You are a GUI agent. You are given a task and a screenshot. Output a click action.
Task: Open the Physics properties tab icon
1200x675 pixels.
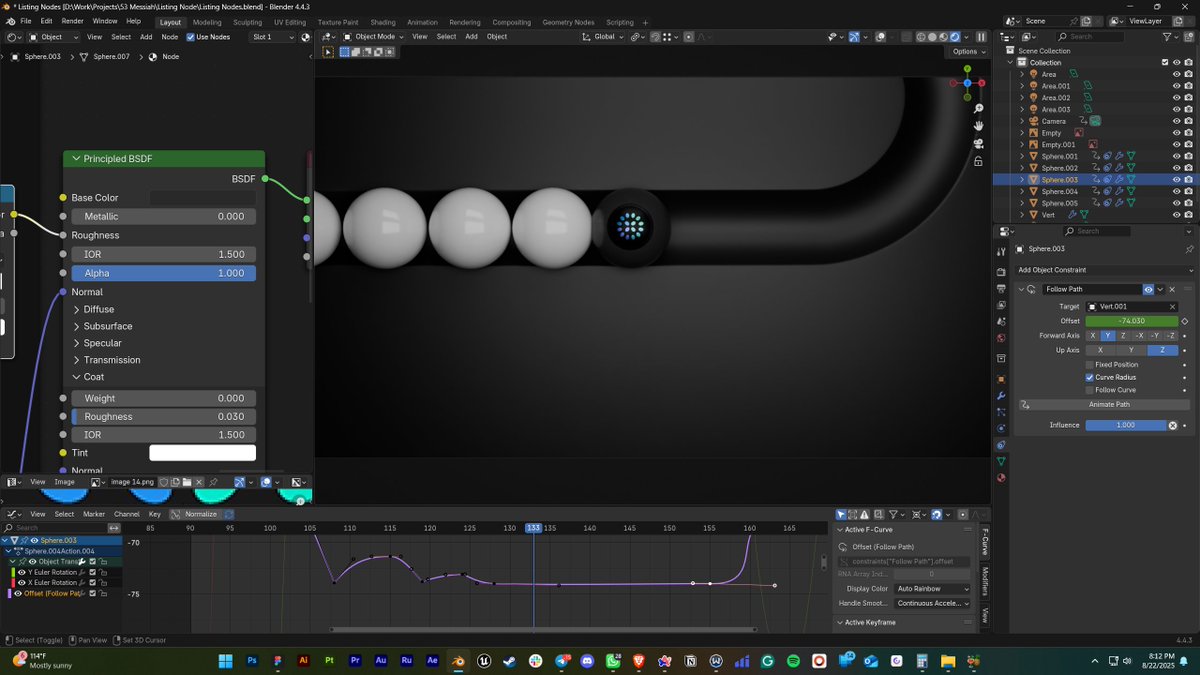1001,428
